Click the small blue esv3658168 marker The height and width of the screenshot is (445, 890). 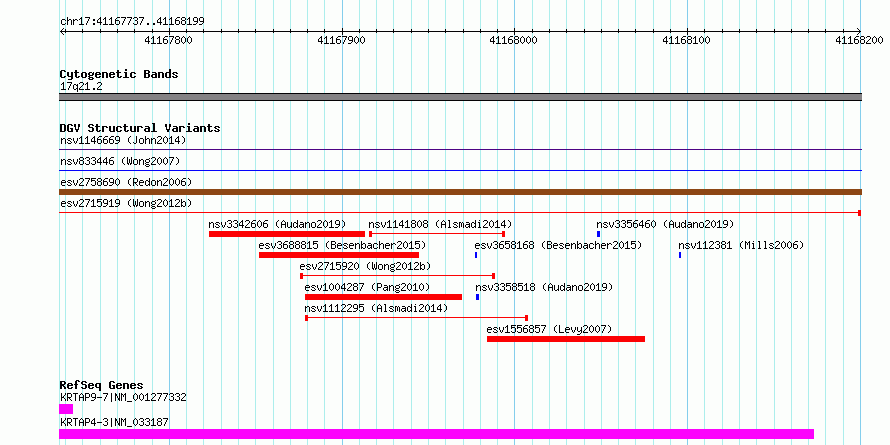click(476, 255)
